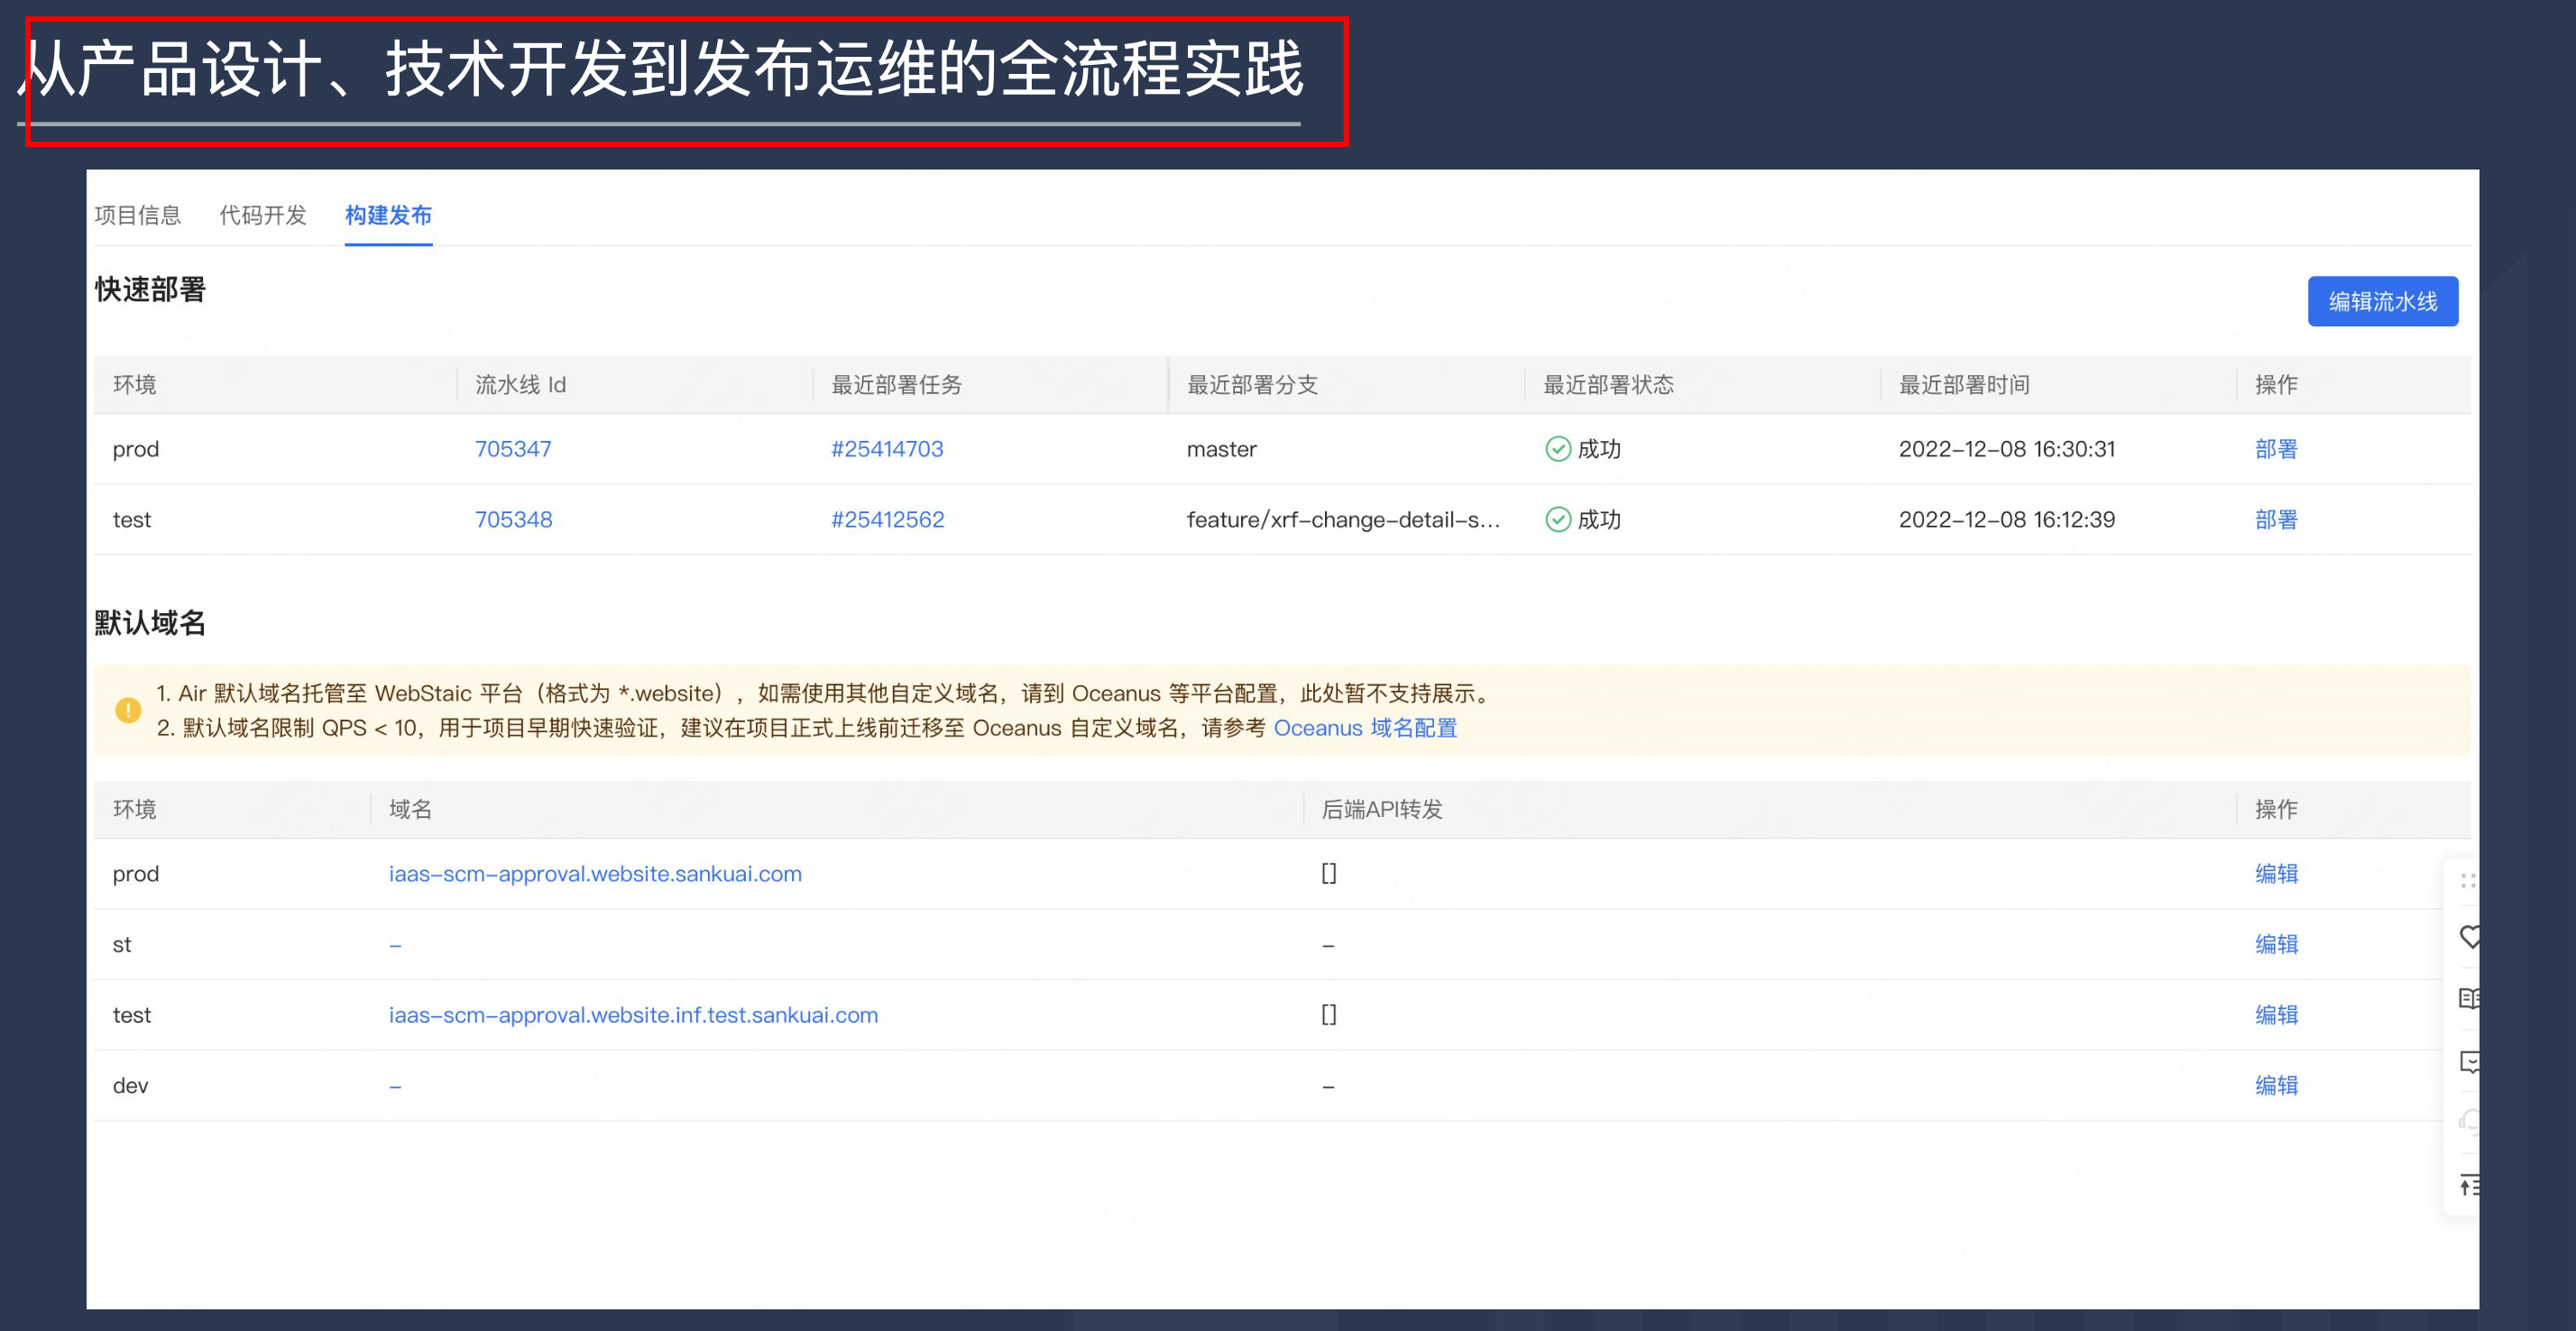Image resolution: width=2576 pixels, height=1331 pixels.
Task: Click 部署 for the test pipeline row
Action: pyautogui.click(x=2276, y=519)
